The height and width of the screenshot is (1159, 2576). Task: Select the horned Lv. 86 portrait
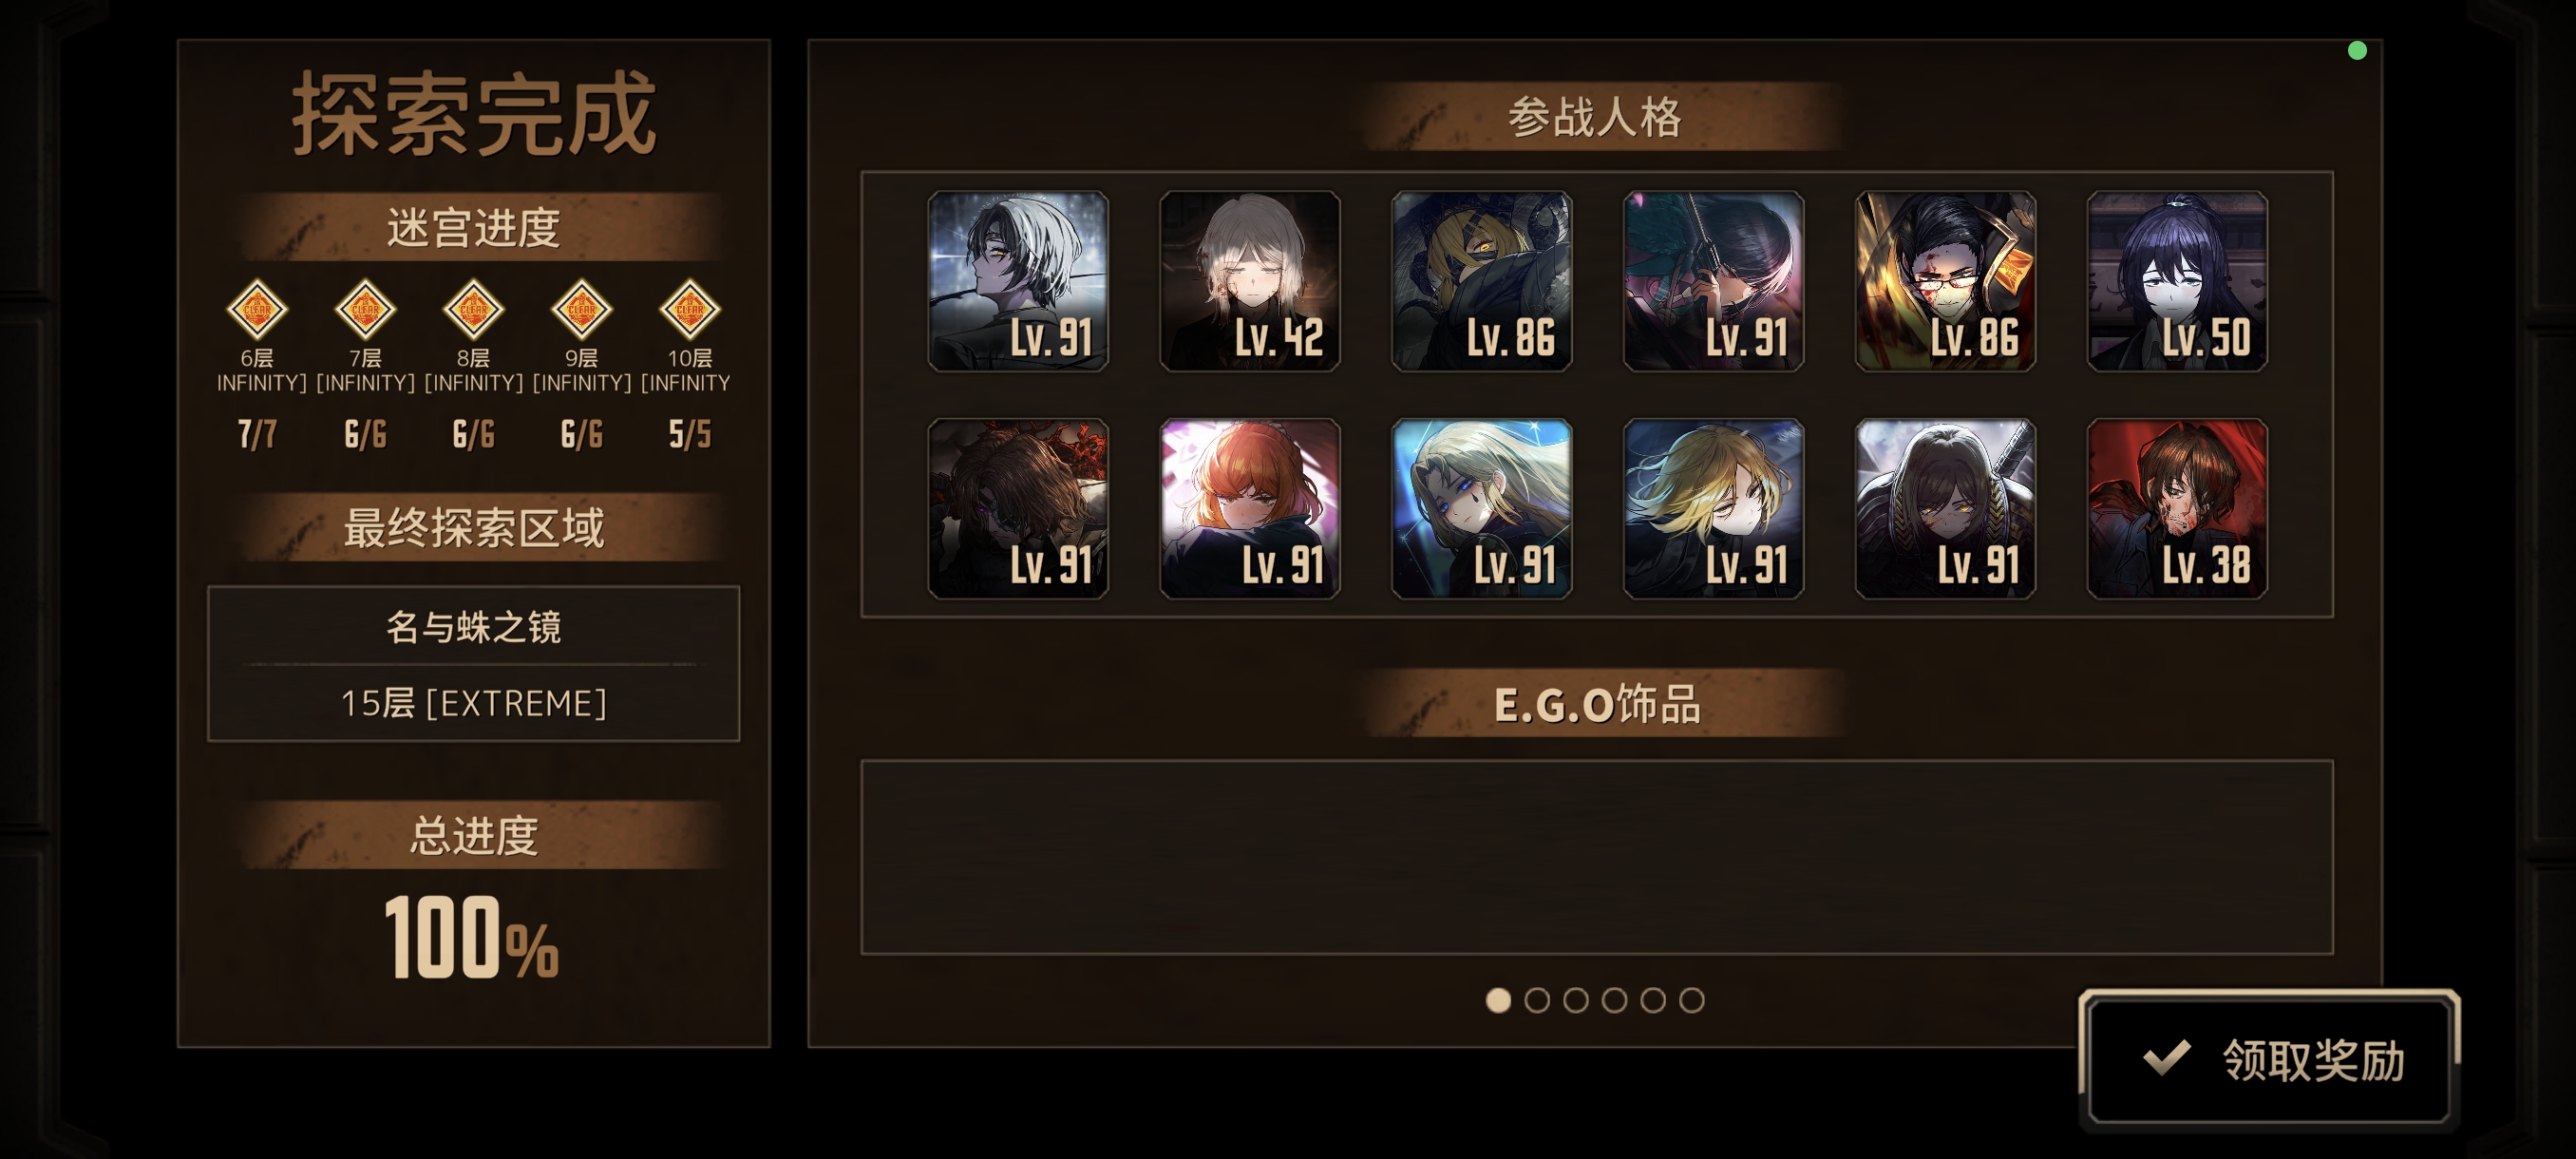point(1482,281)
